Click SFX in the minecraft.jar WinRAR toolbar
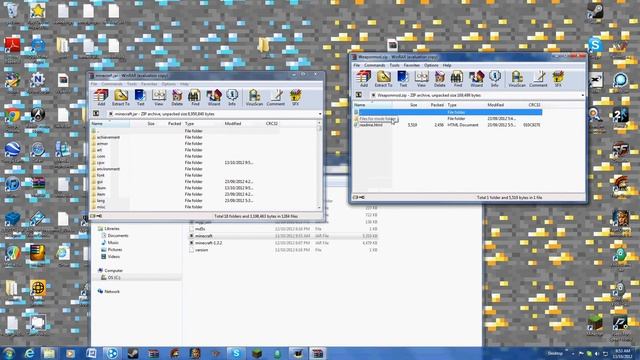 (x=295, y=98)
